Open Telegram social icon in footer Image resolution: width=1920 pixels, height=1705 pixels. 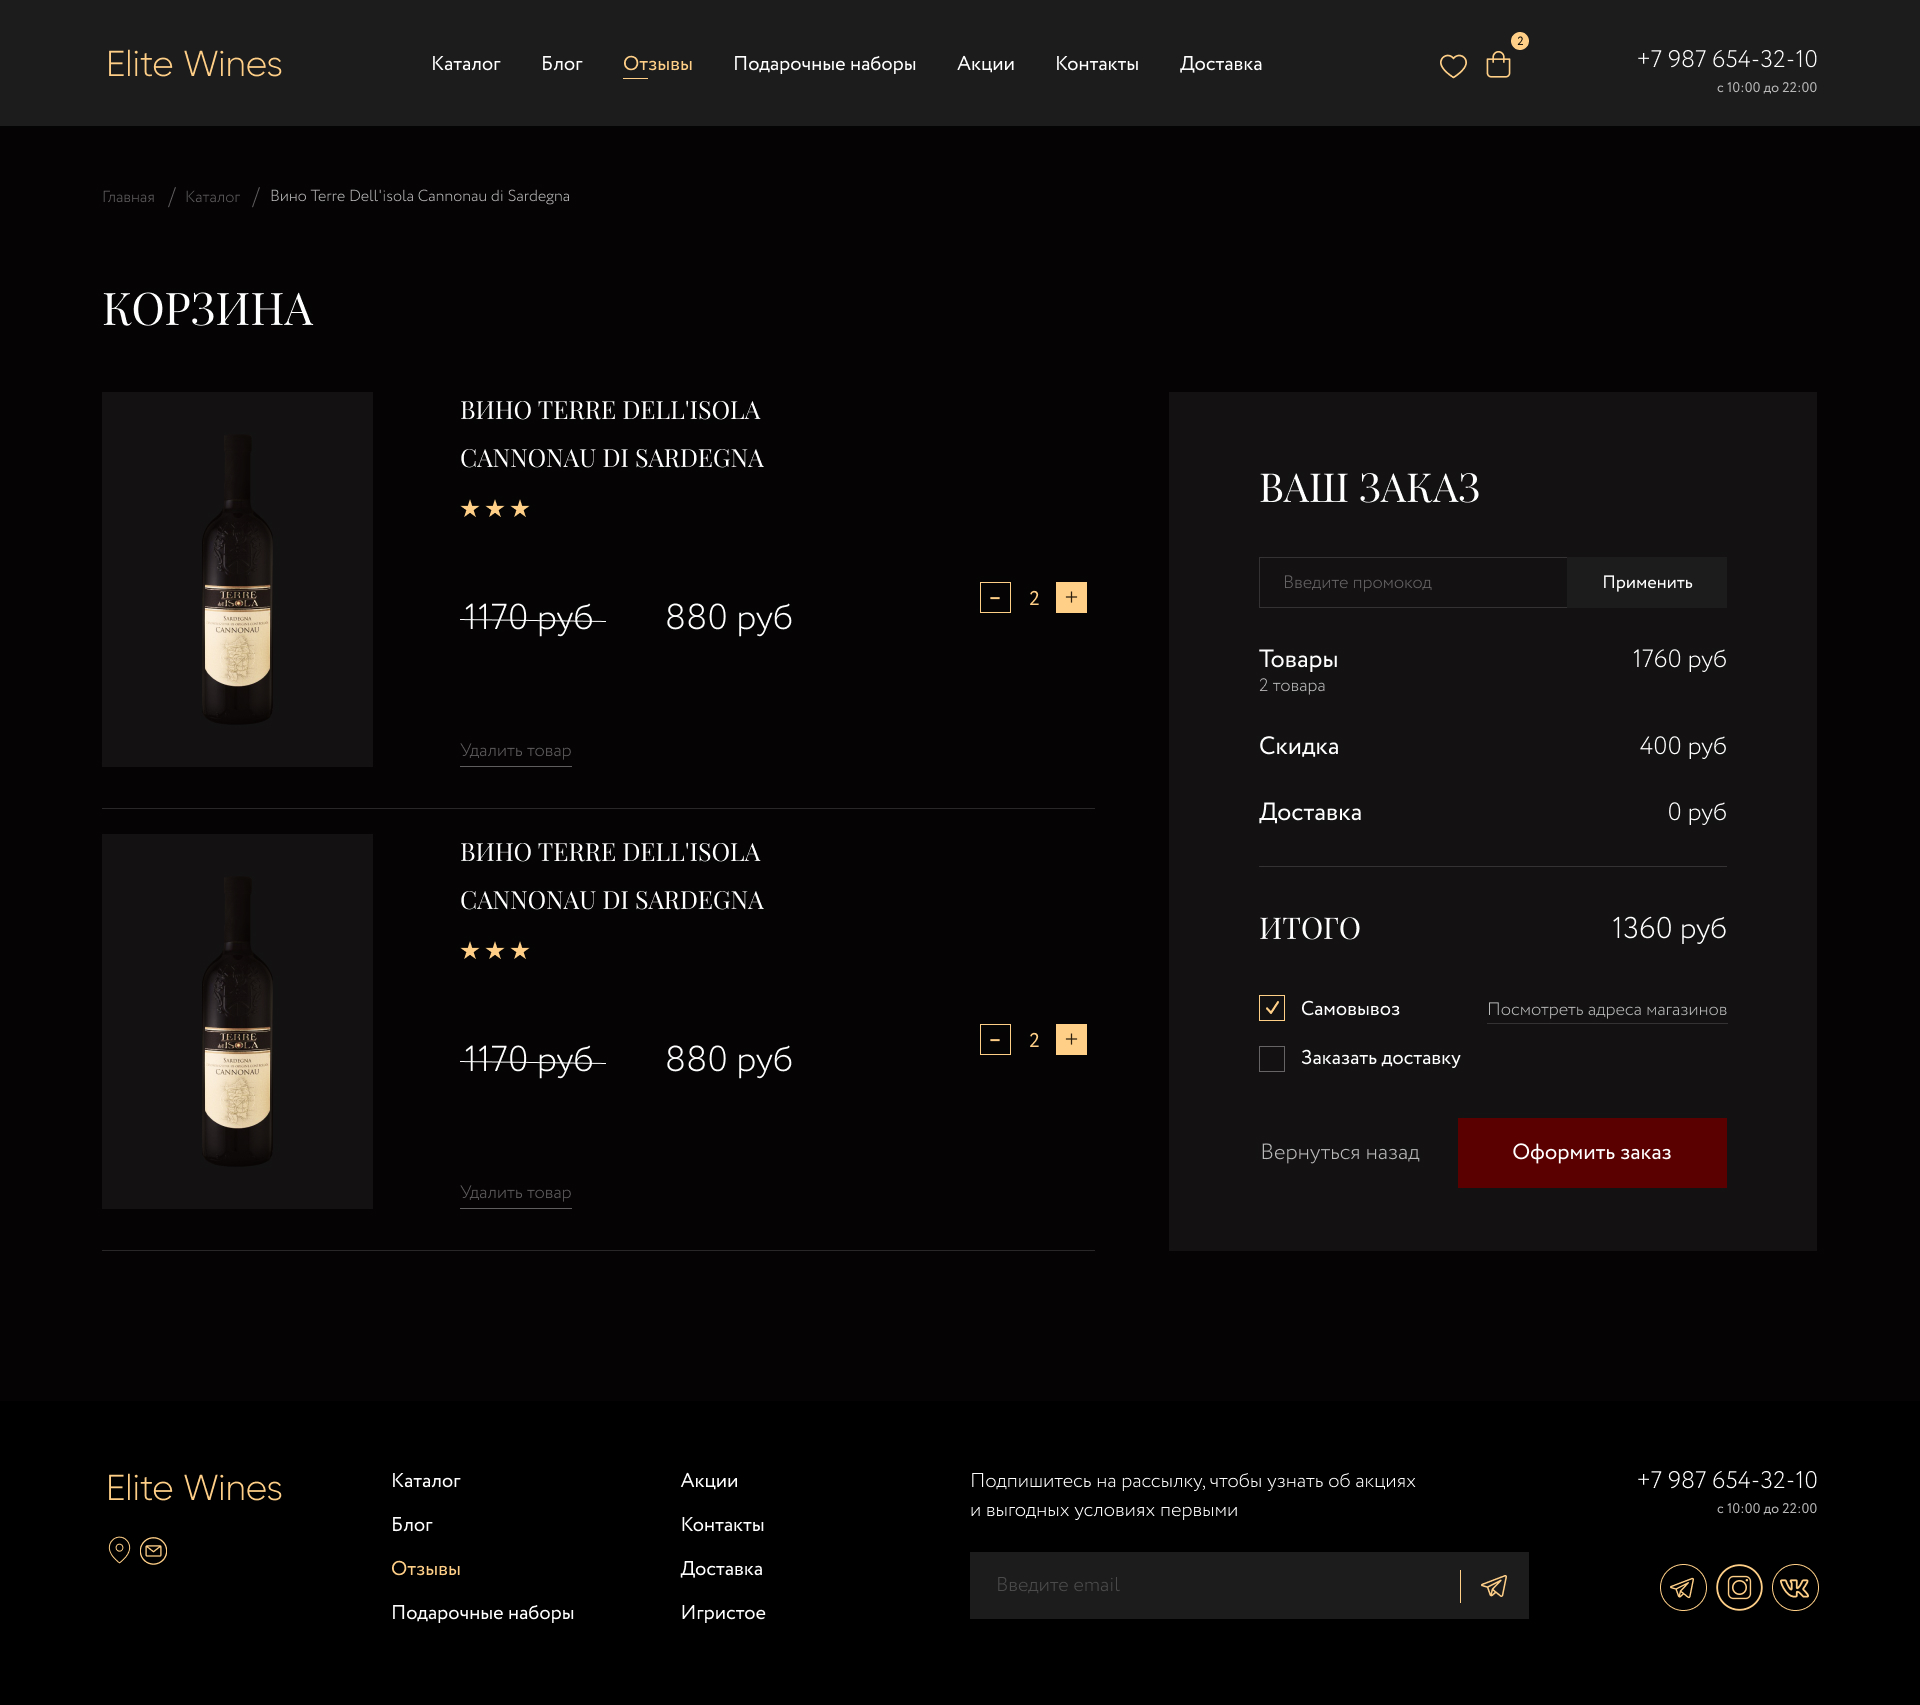[x=1683, y=1587]
